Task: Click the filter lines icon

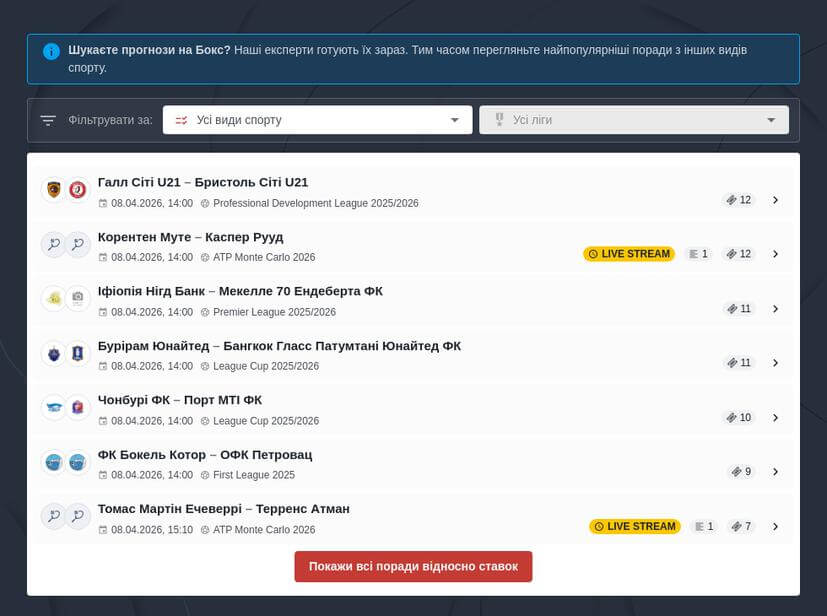Action: coord(48,121)
